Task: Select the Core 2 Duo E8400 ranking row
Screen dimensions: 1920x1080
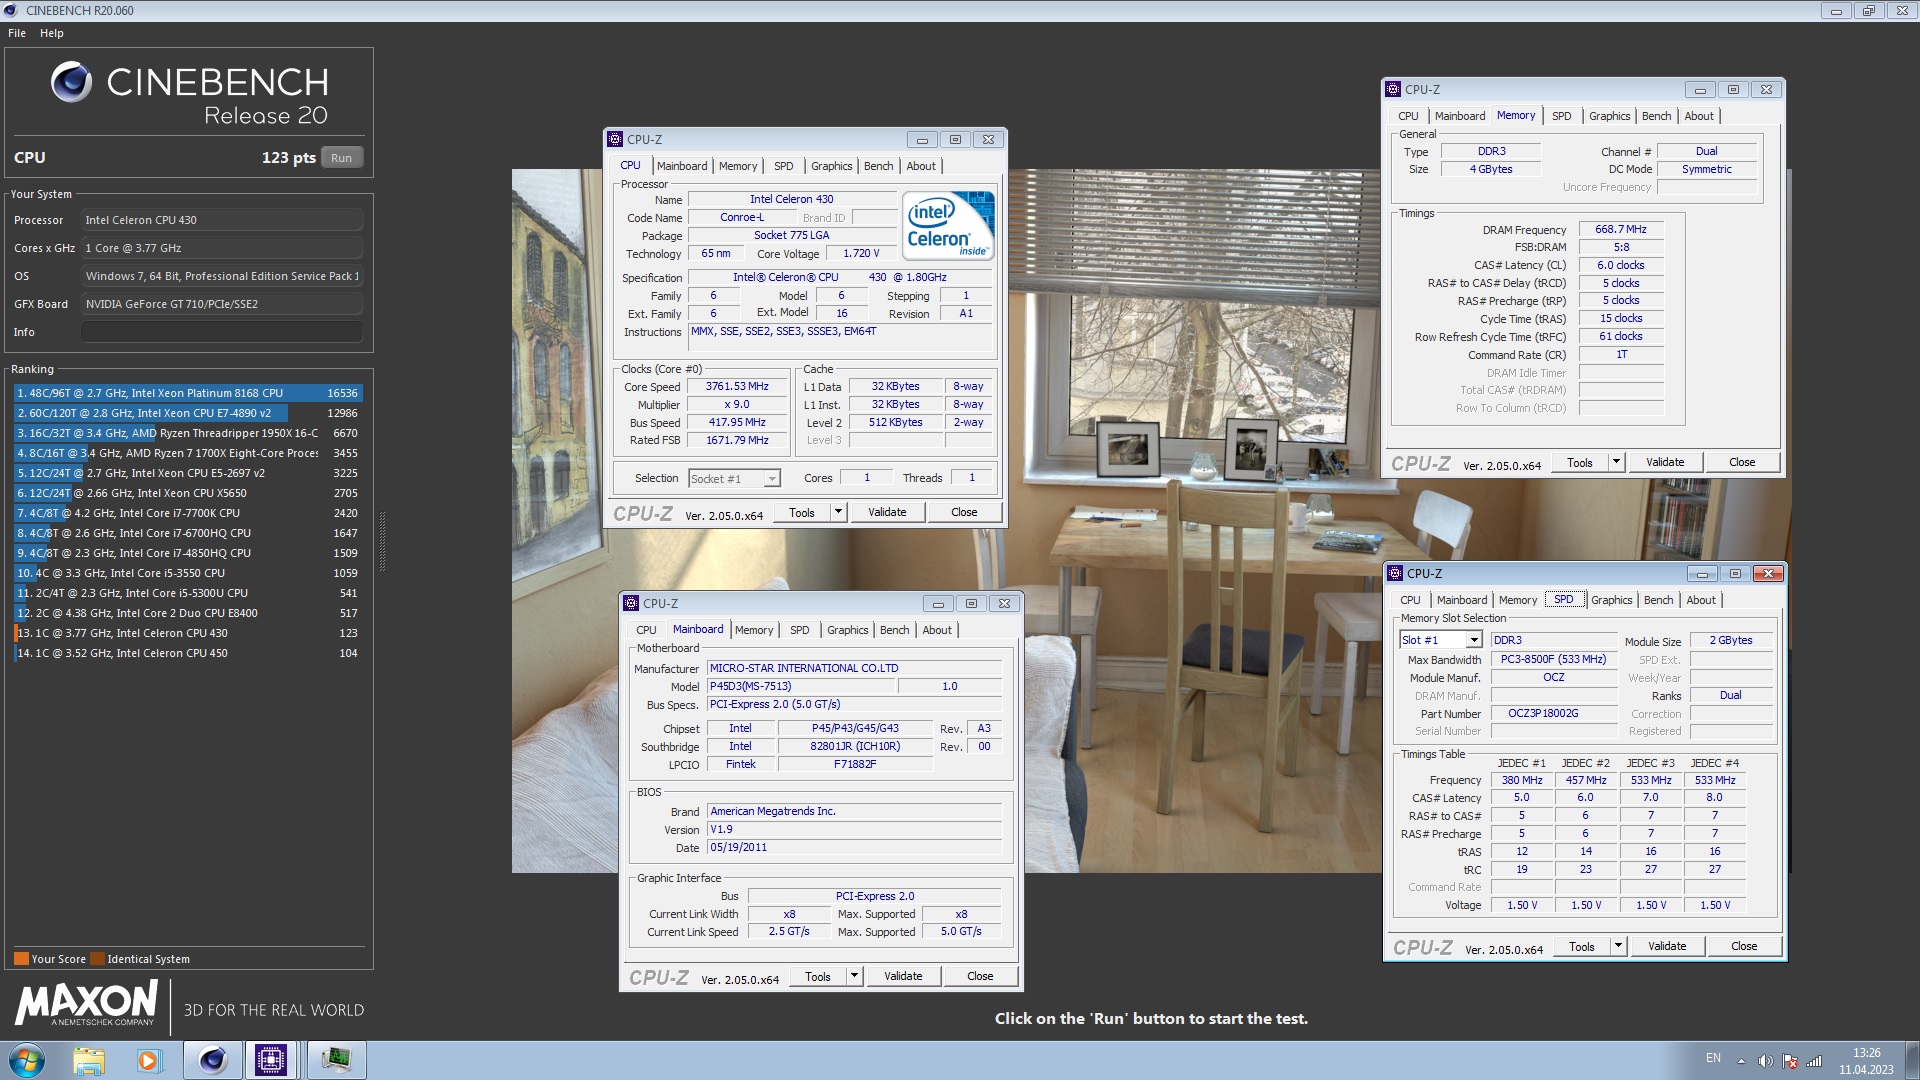Action: click(188, 613)
